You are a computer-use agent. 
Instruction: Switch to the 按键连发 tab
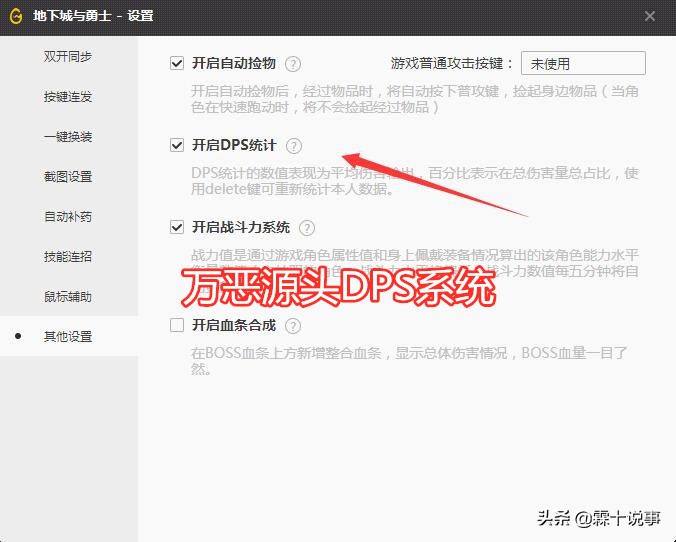[68, 97]
